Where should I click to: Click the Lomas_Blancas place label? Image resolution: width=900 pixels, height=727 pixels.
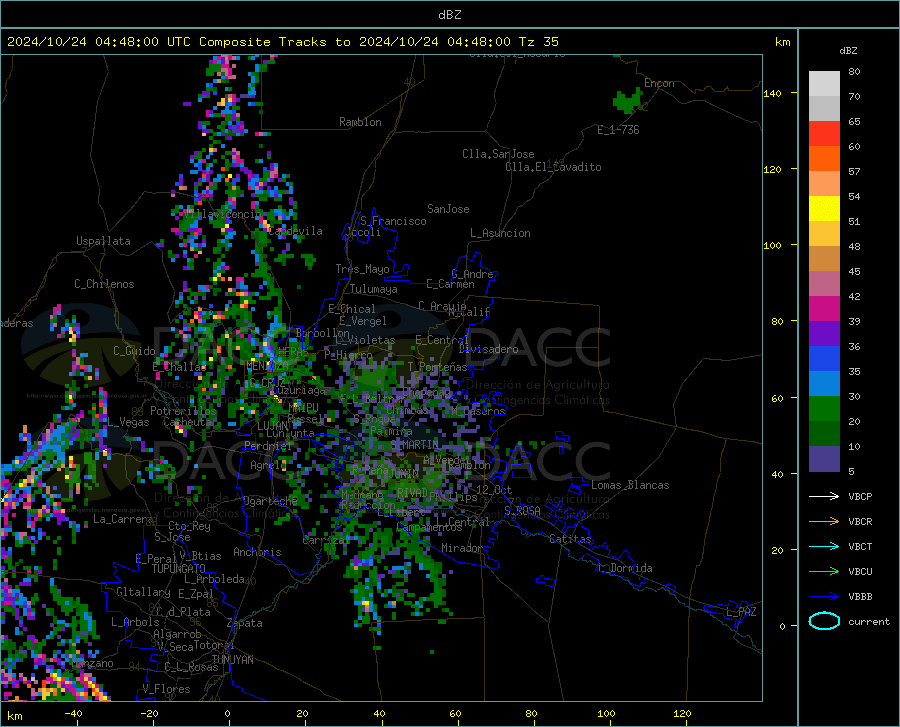(x=630, y=485)
